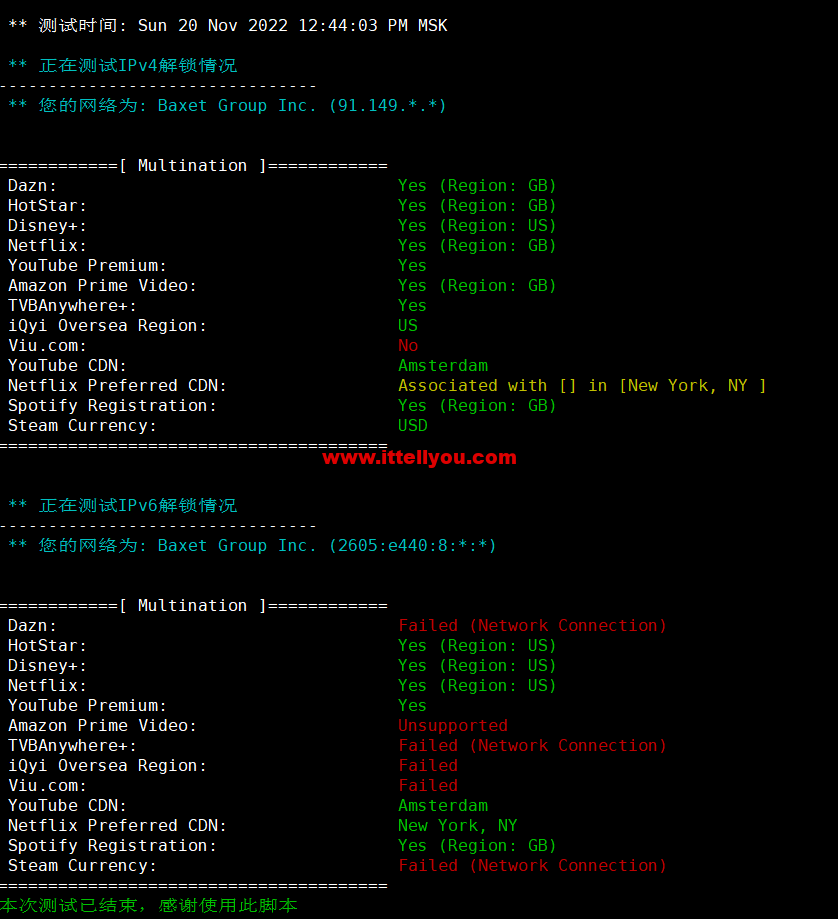Select "YouTube Premium:" label in the IPv6 results
This screenshot has width=838, height=919.
pyautogui.click(x=87, y=706)
